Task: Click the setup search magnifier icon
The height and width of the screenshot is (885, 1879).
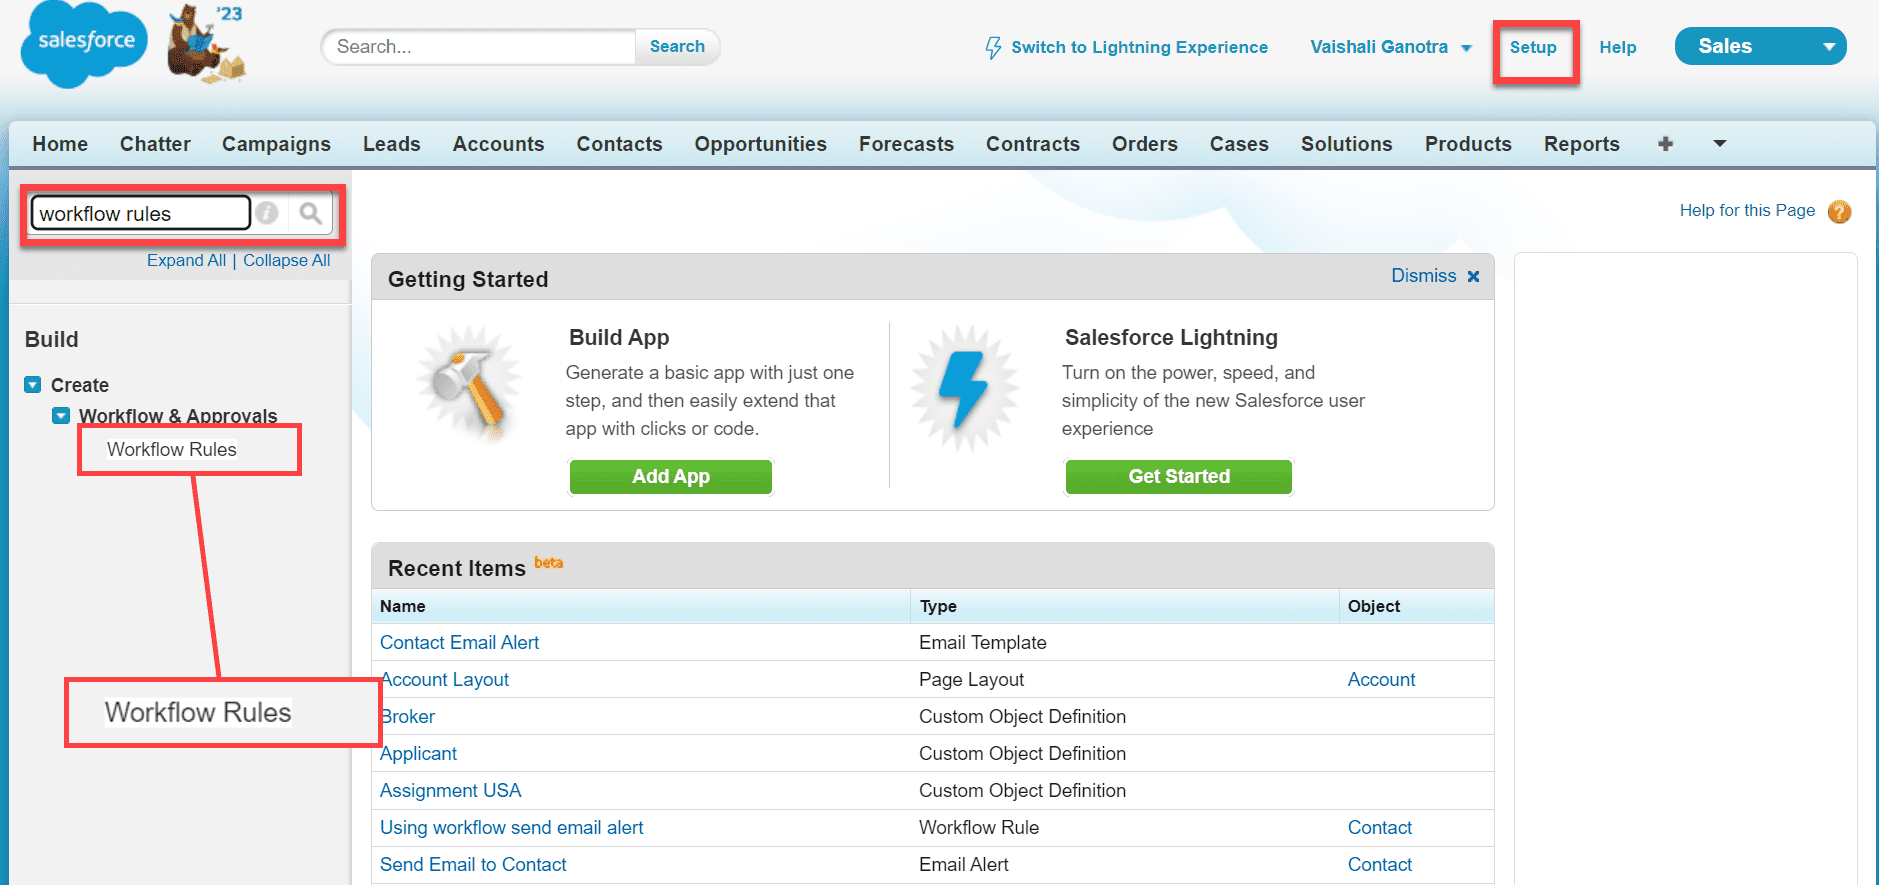Action: click(311, 213)
